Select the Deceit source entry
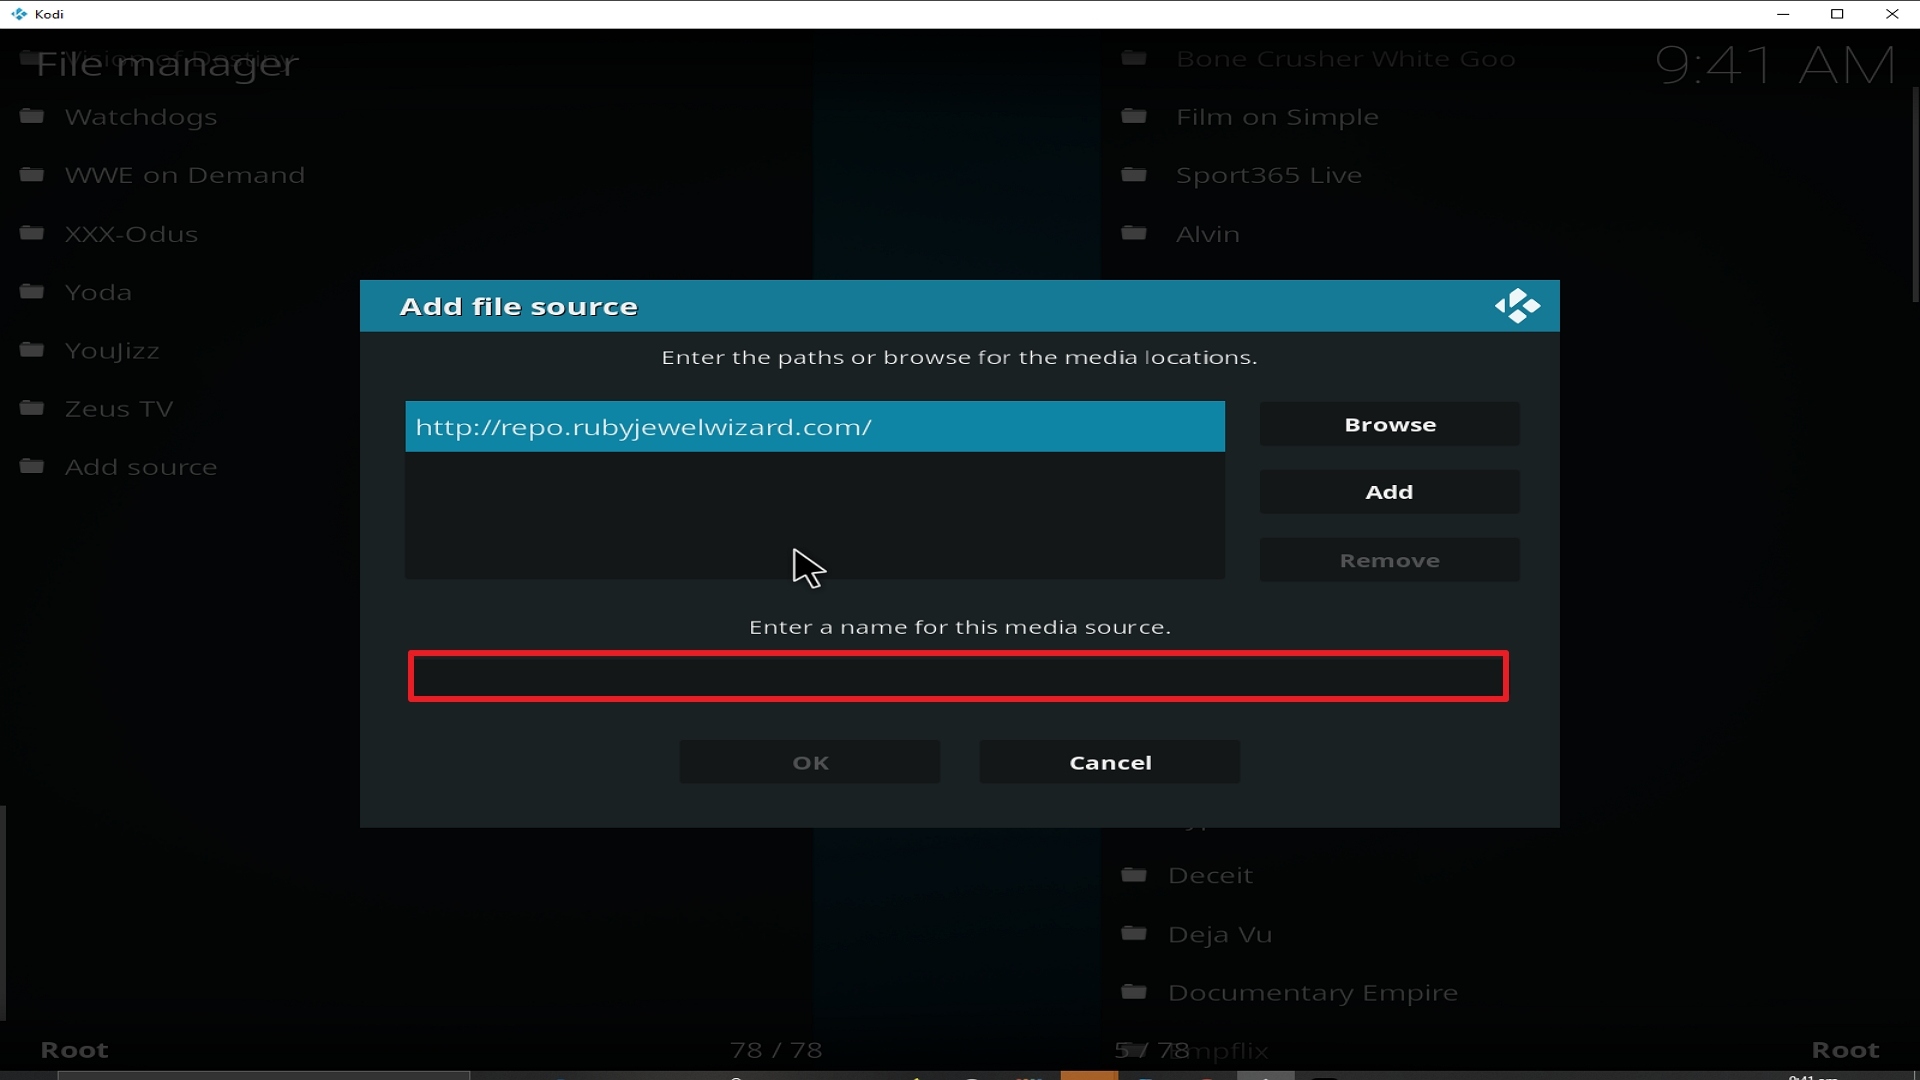The width and height of the screenshot is (1920, 1080). (x=1210, y=875)
